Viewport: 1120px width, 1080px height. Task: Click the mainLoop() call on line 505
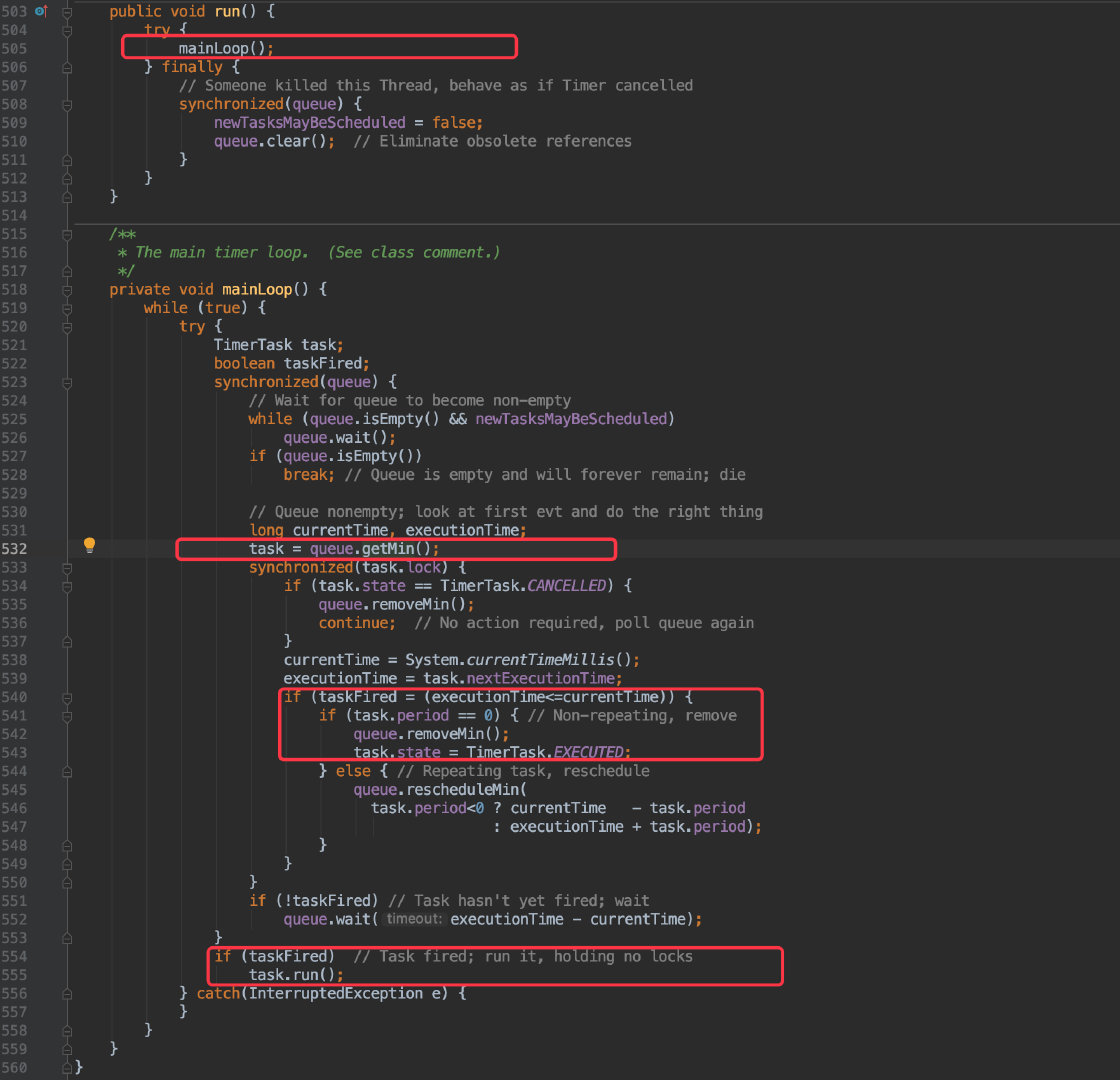tap(225, 49)
